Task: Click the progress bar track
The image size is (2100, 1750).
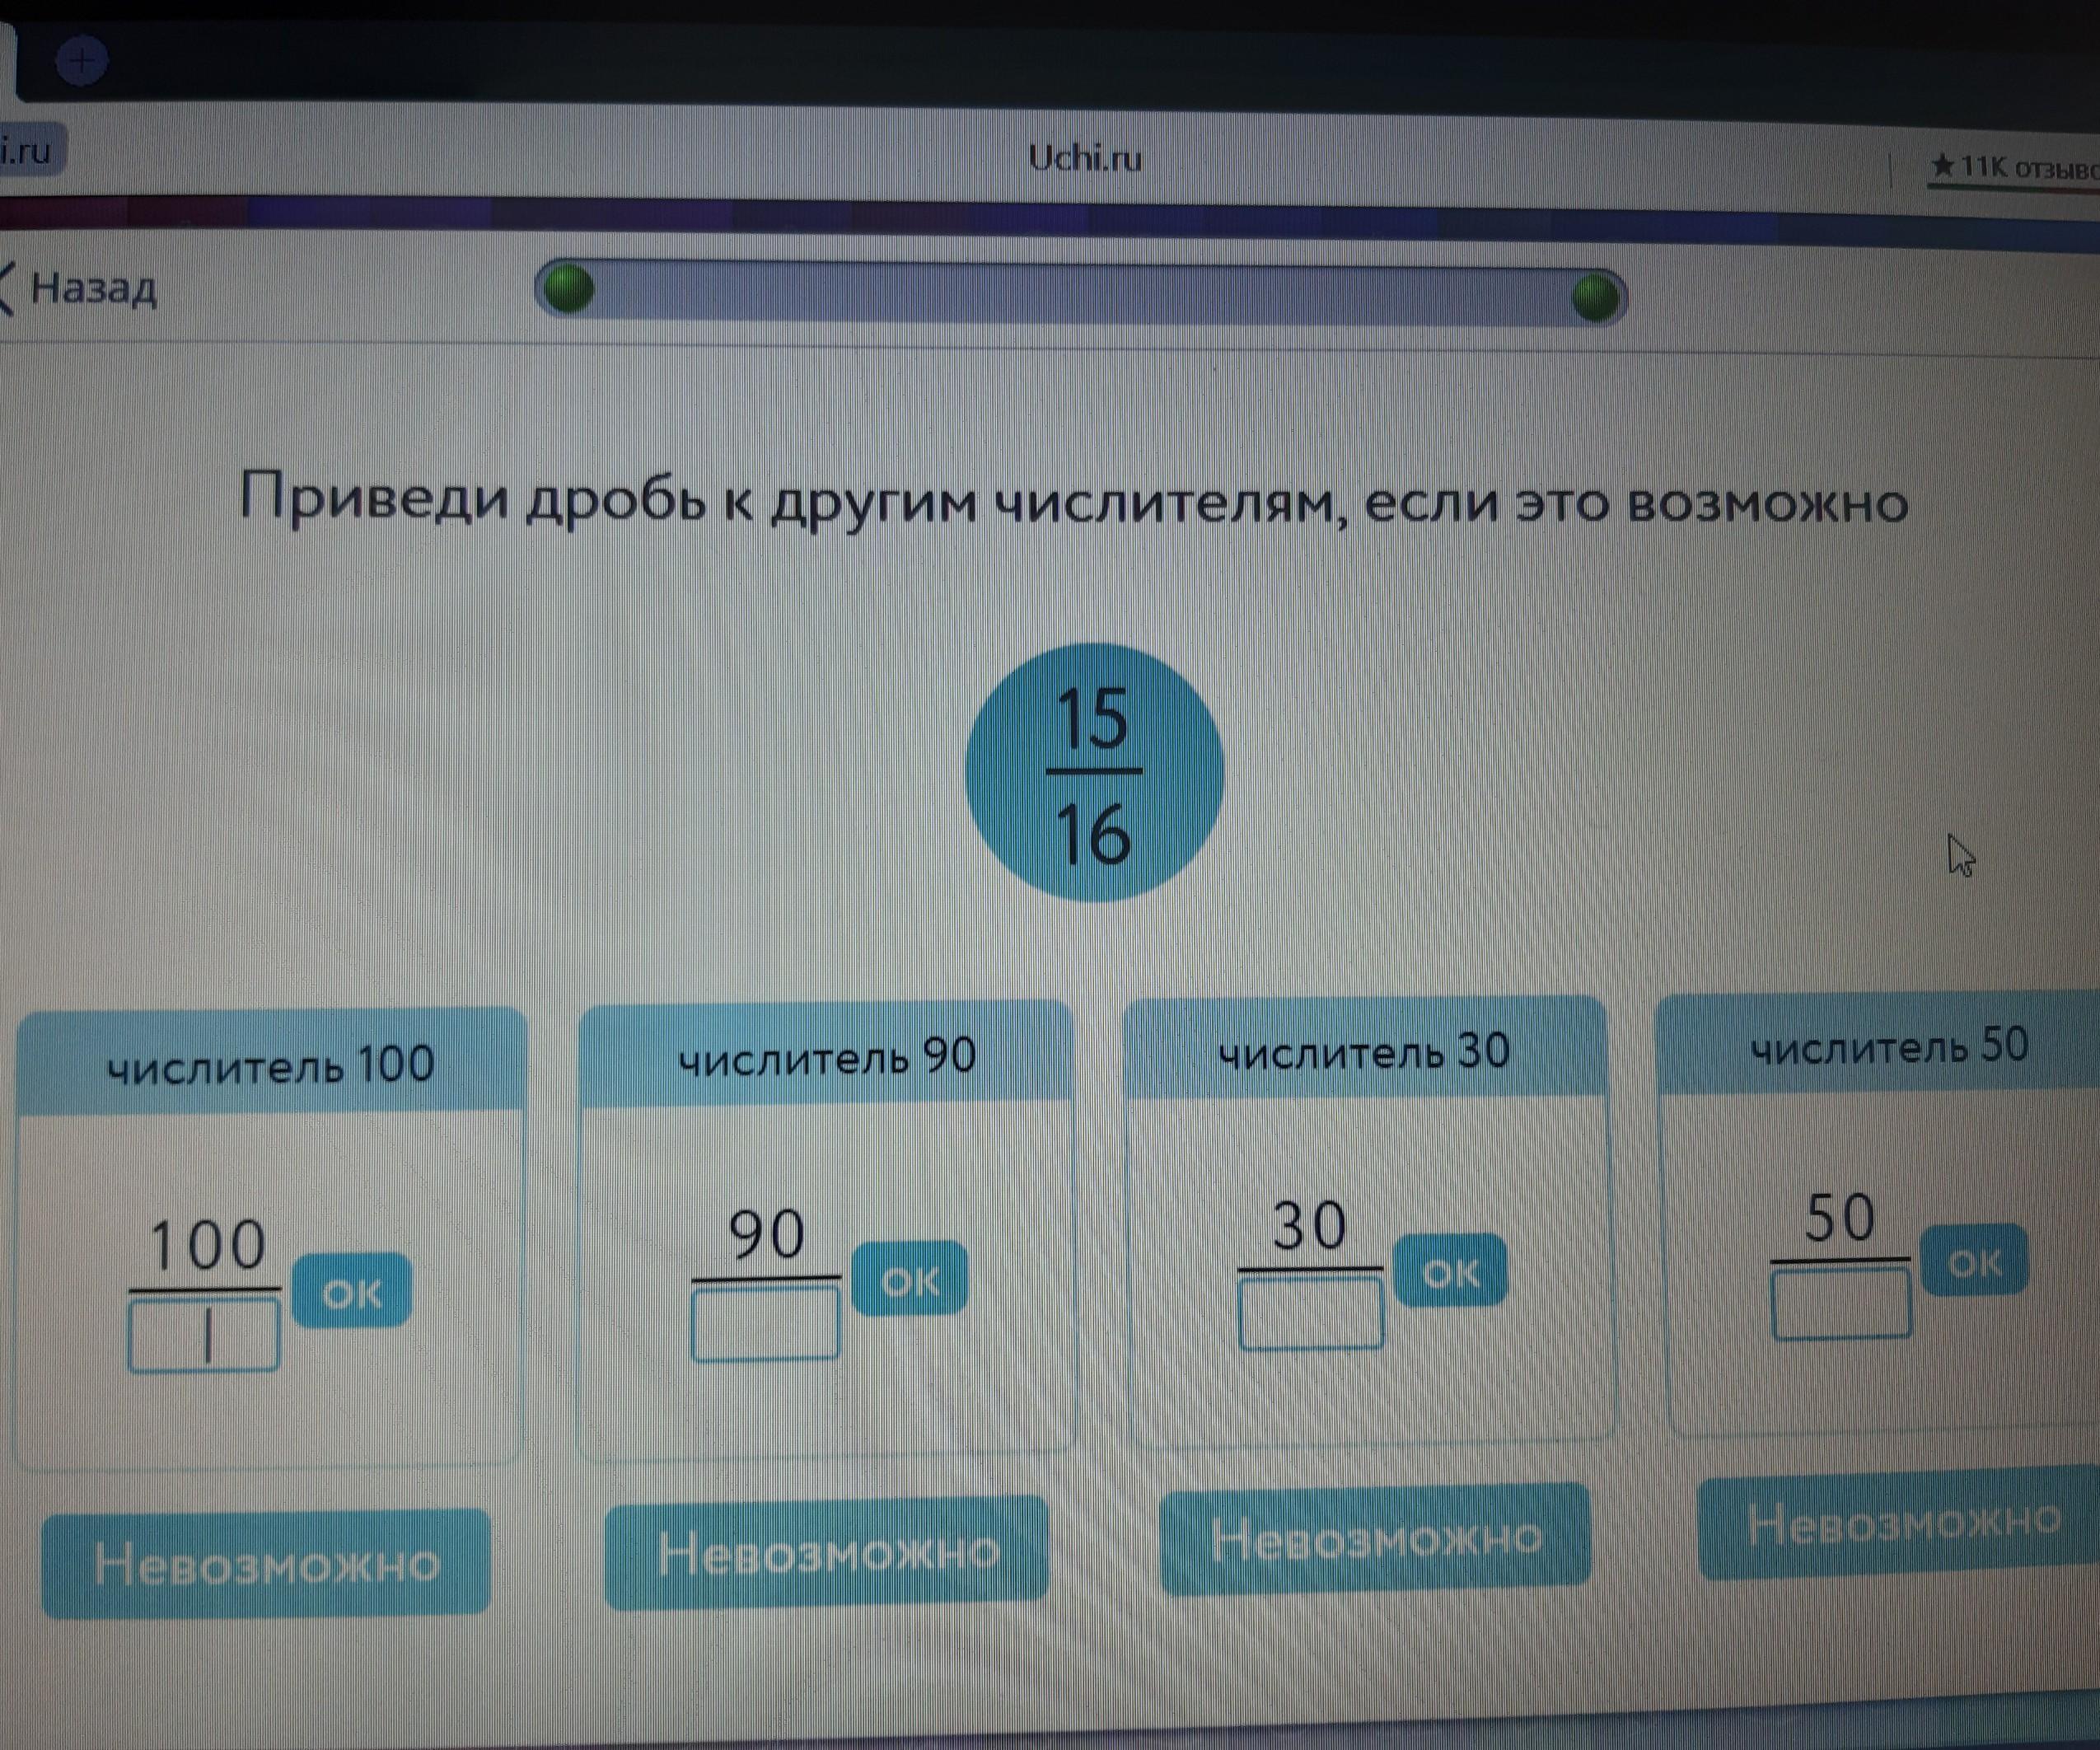Action: pyautogui.click(x=1080, y=294)
